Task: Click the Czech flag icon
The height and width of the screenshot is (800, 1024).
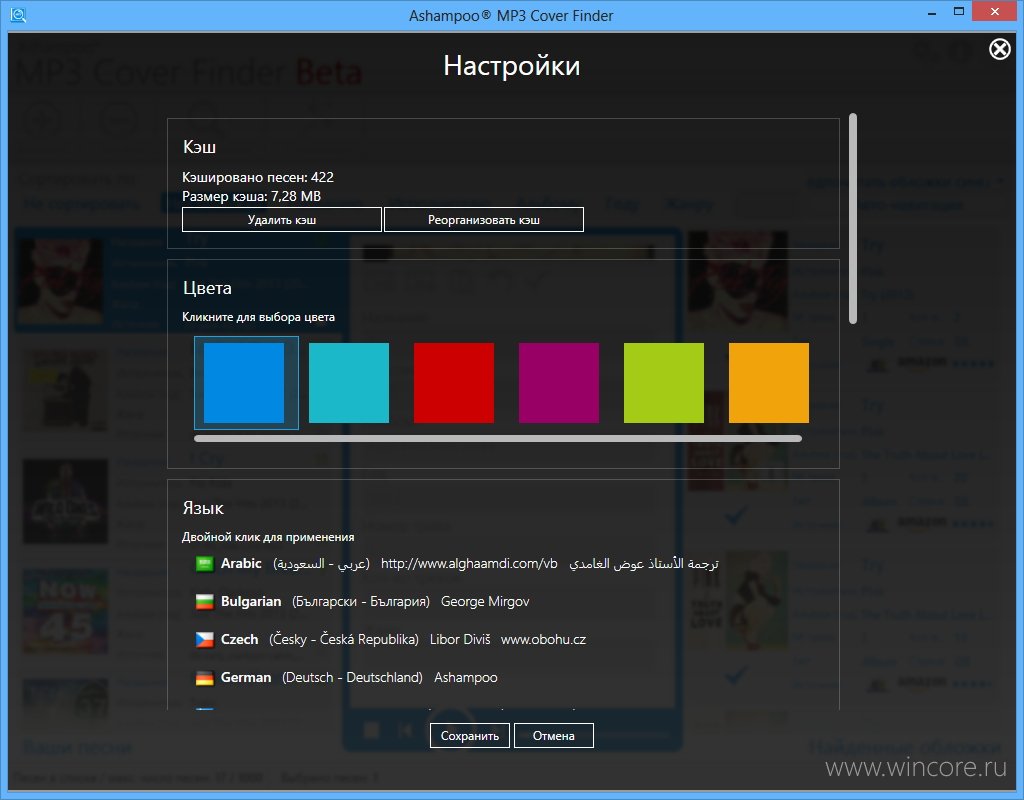Action: coord(204,639)
